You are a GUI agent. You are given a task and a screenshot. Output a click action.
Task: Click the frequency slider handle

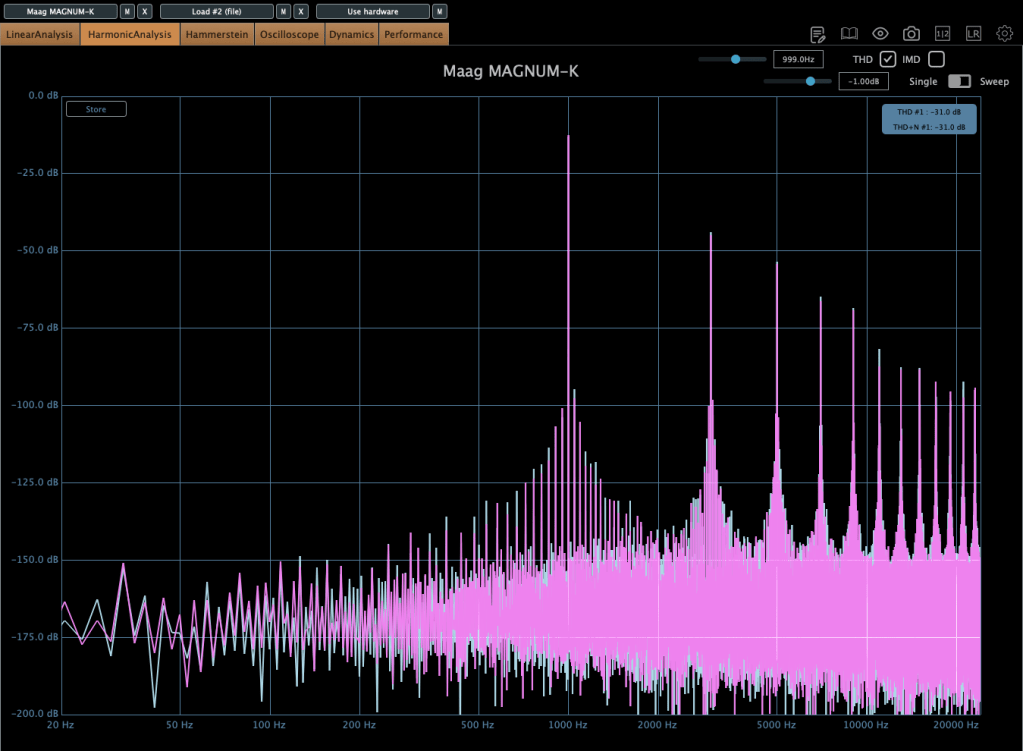[x=736, y=59]
